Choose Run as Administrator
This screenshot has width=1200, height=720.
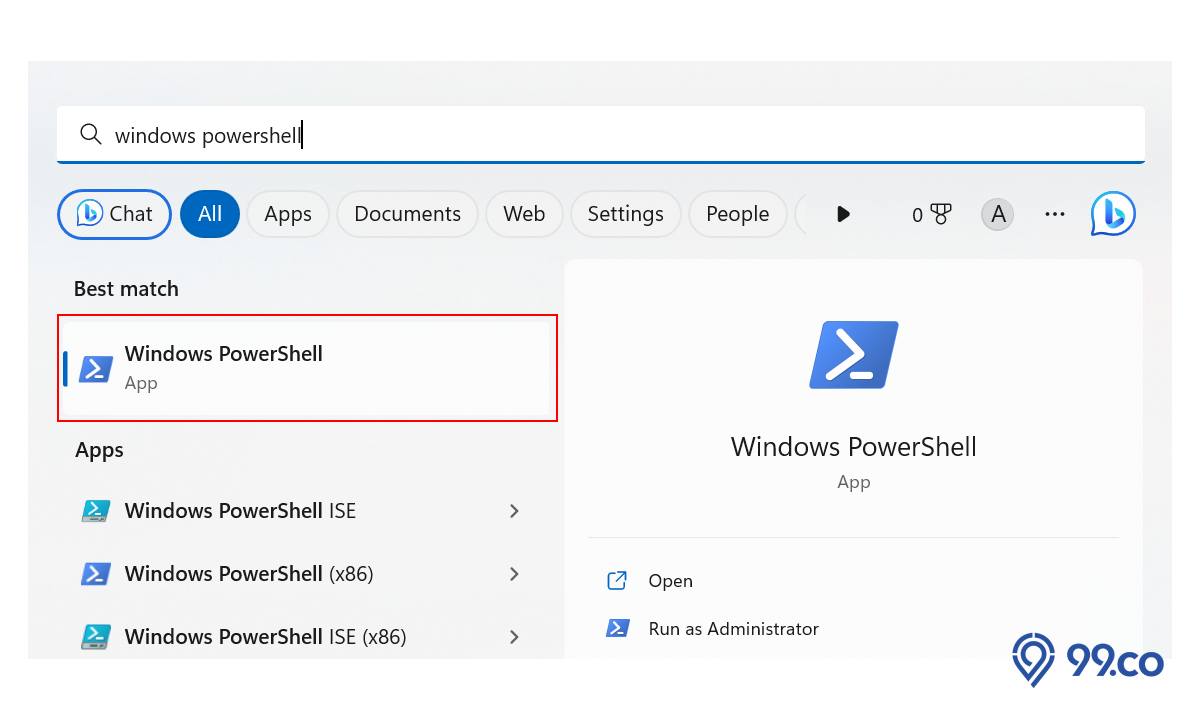point(733,629)
